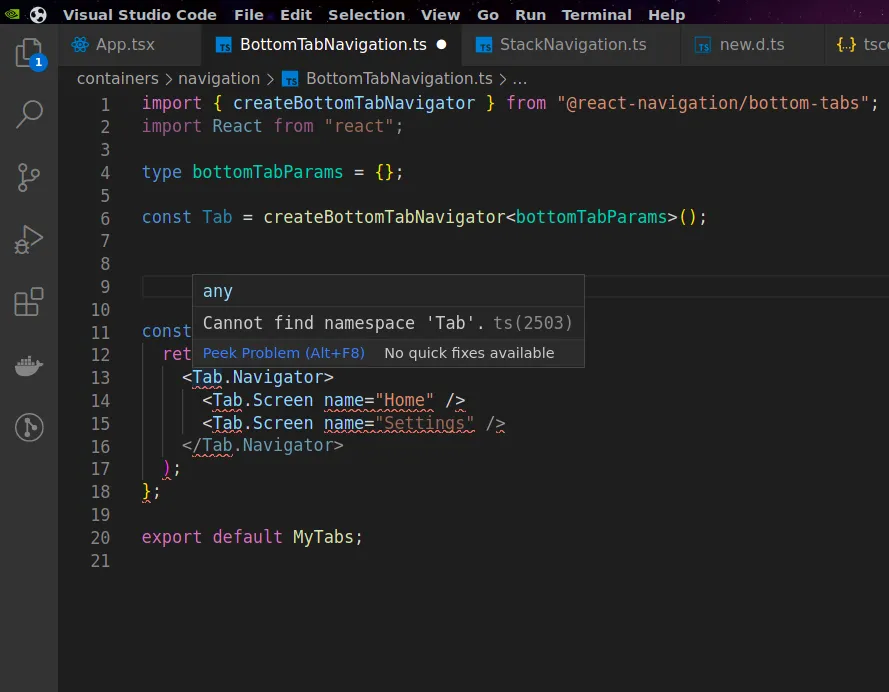The width and height of the screenshot is (889, 692).
Task: Open the Go menu
Action: 488,15
